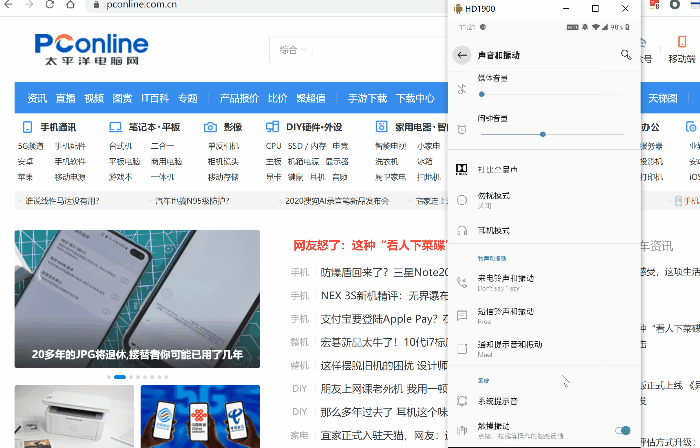
Task: Tap the back arrow in sound settings
Action: [462, 55]
